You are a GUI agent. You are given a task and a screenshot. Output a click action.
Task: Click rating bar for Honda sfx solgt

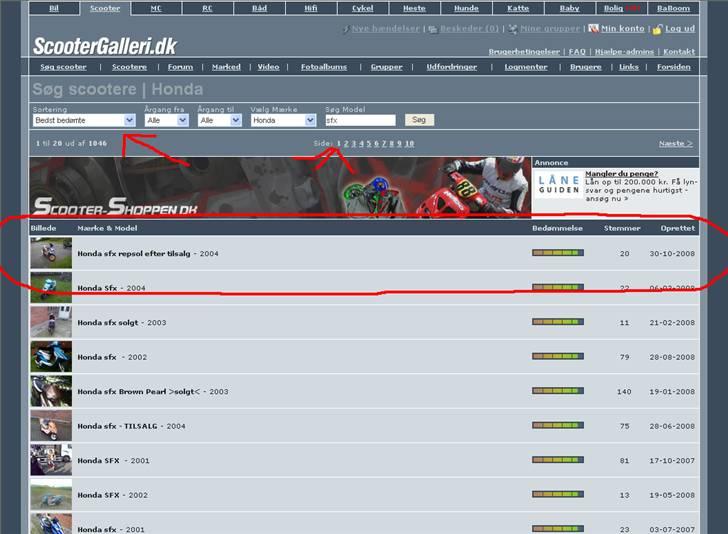coord(557,323)
